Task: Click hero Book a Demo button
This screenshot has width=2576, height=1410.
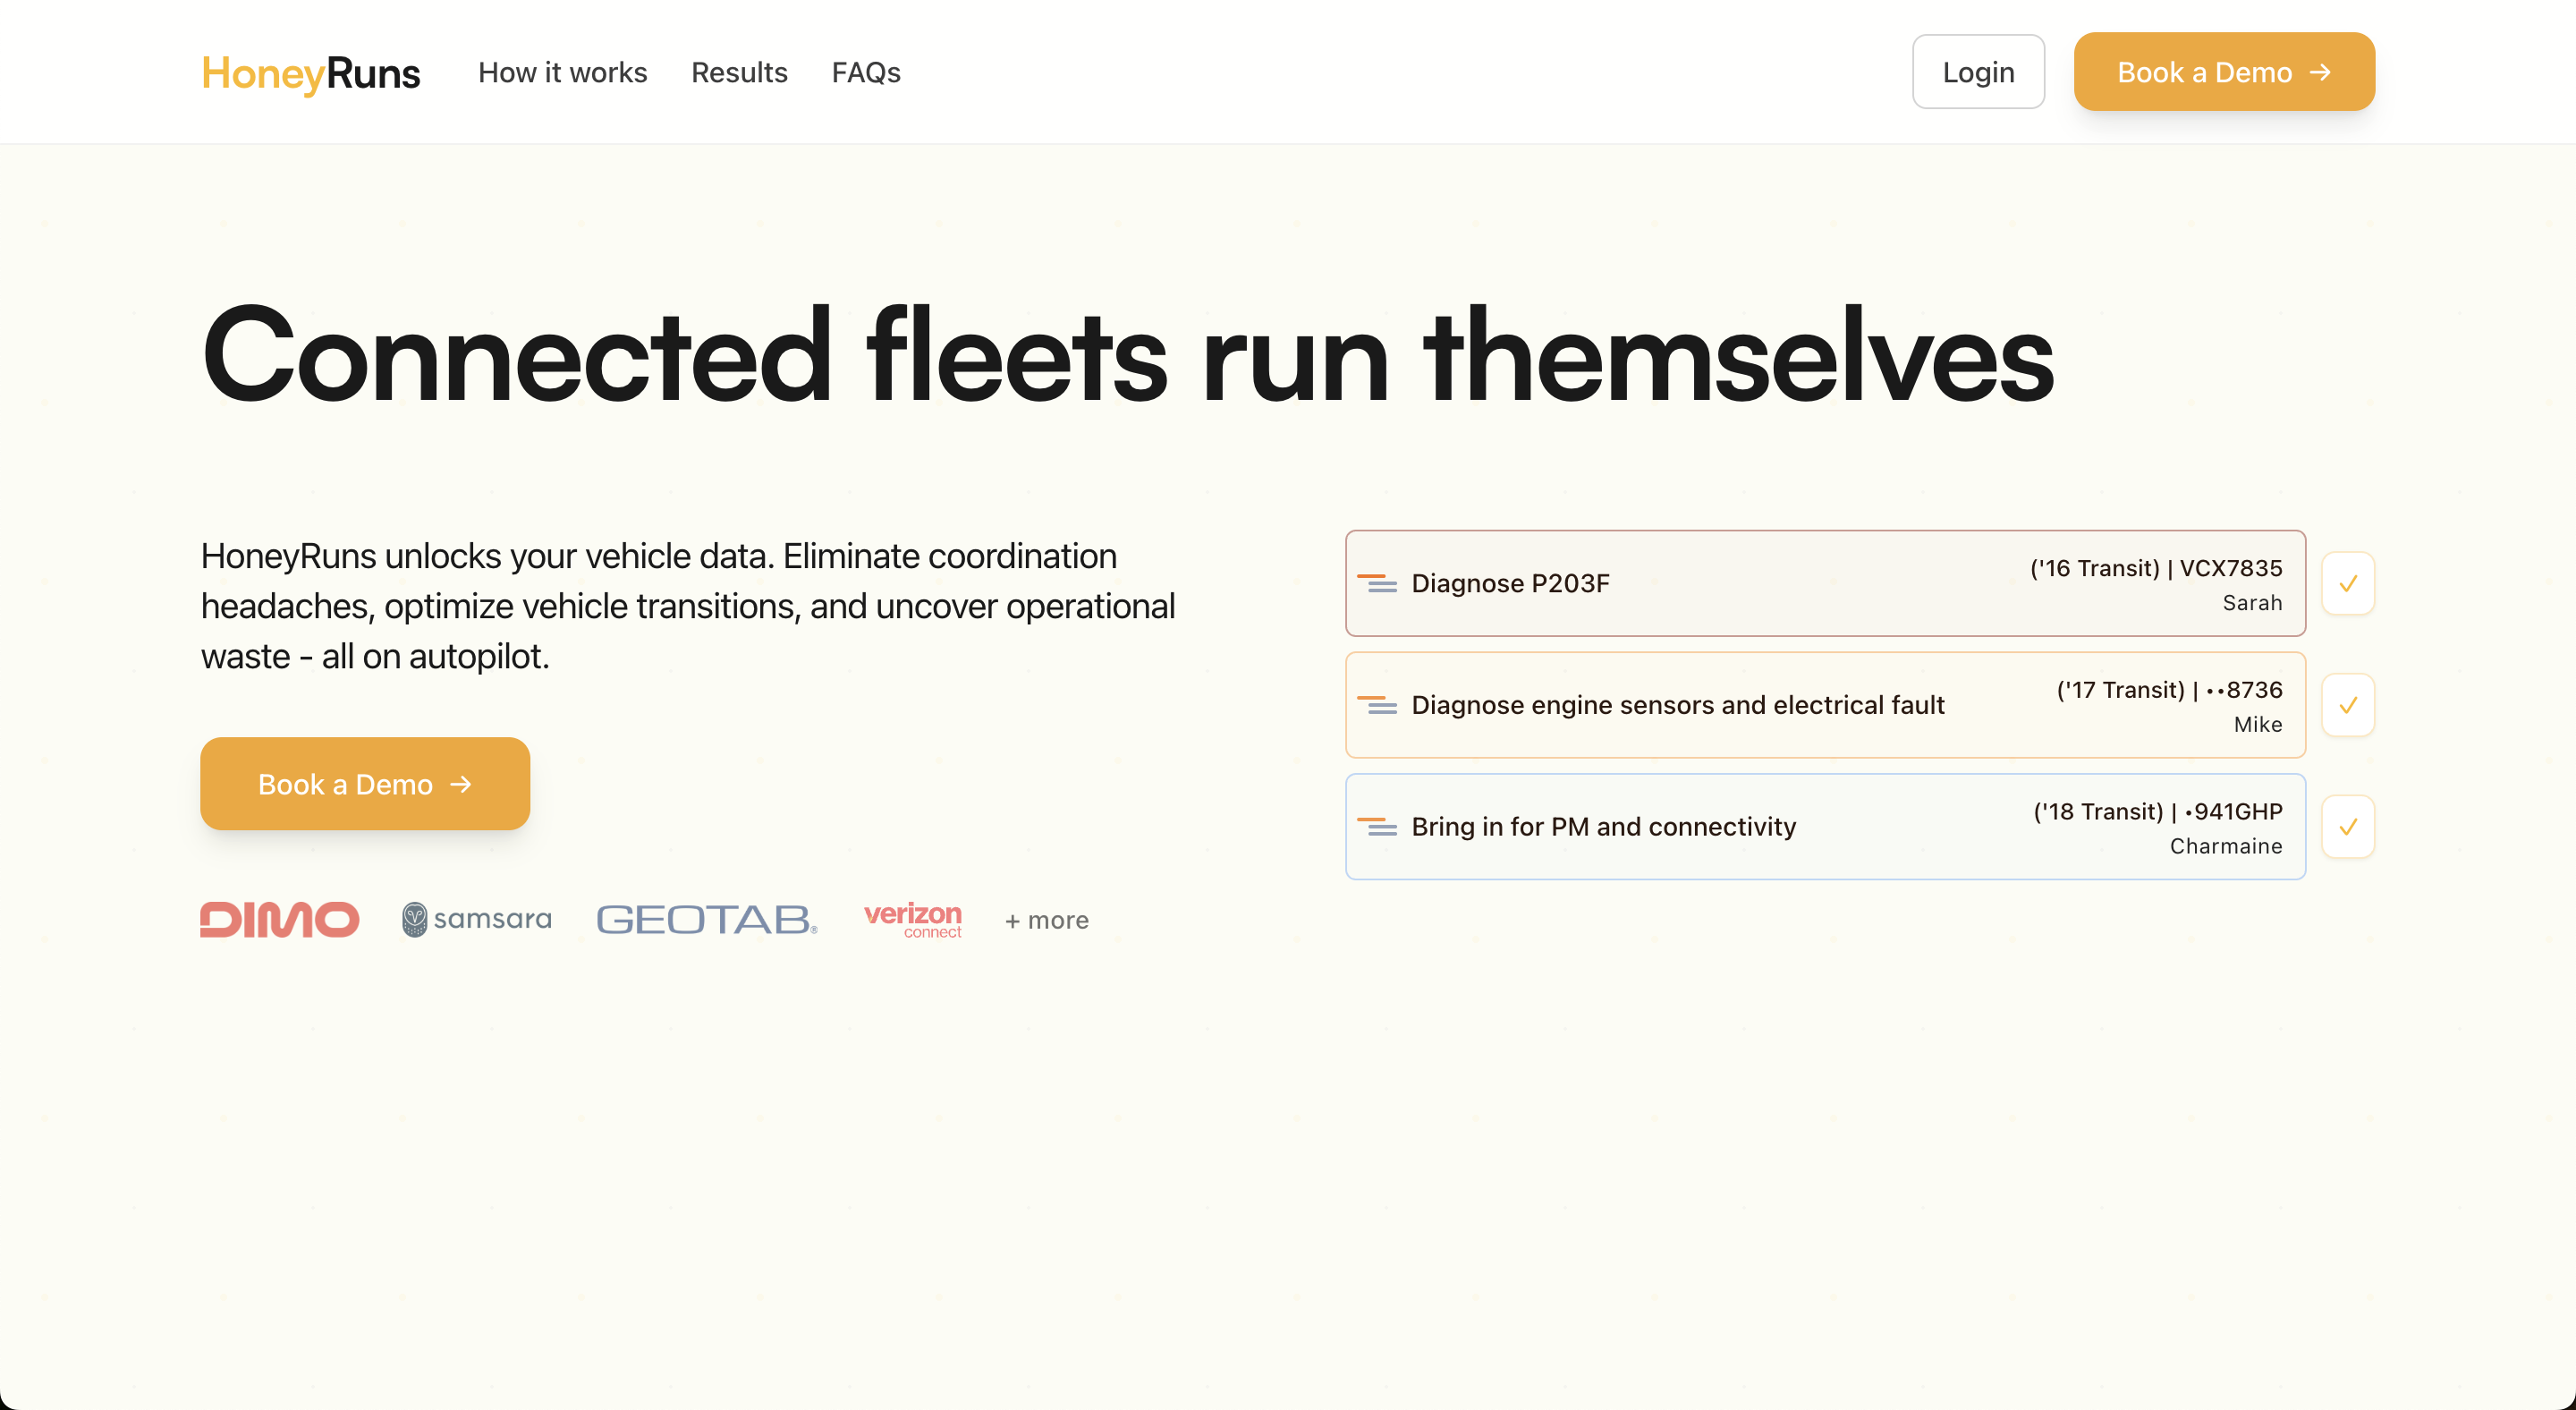Action: [364, 784]
